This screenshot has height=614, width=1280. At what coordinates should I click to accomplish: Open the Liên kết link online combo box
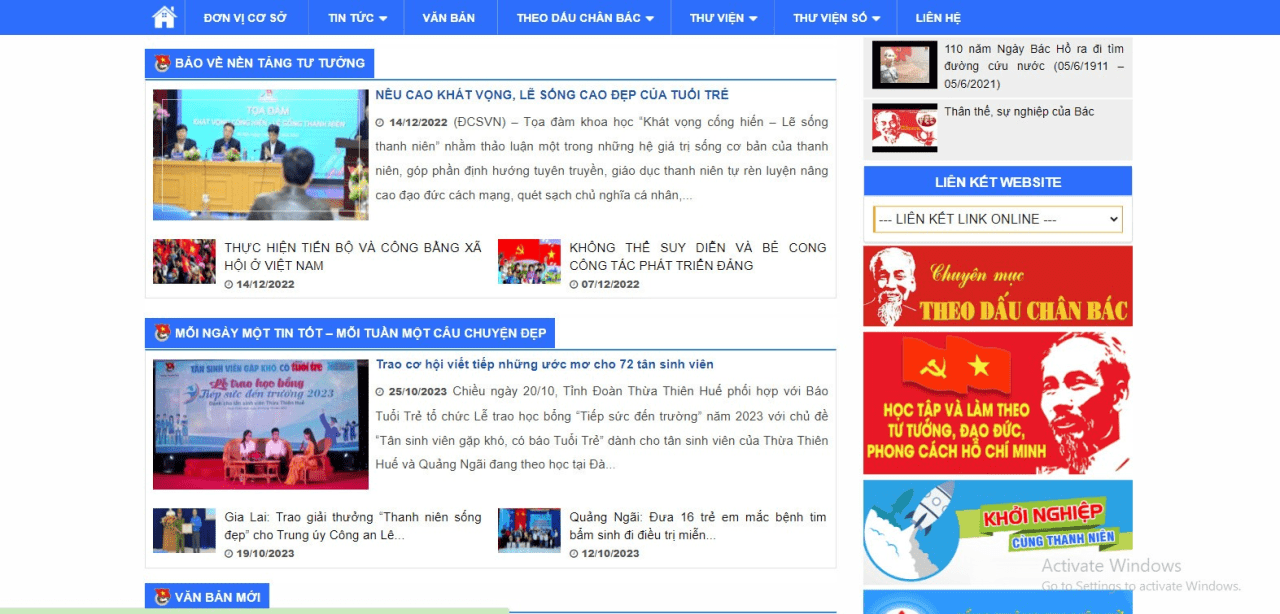click(x=997, y=219)
